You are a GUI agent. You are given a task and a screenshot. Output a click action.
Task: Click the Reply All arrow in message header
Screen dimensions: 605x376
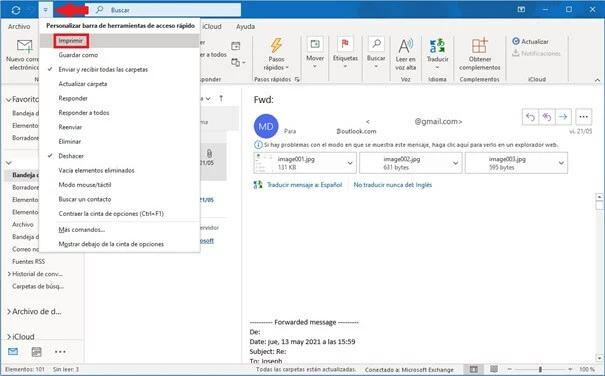point(547,117)
